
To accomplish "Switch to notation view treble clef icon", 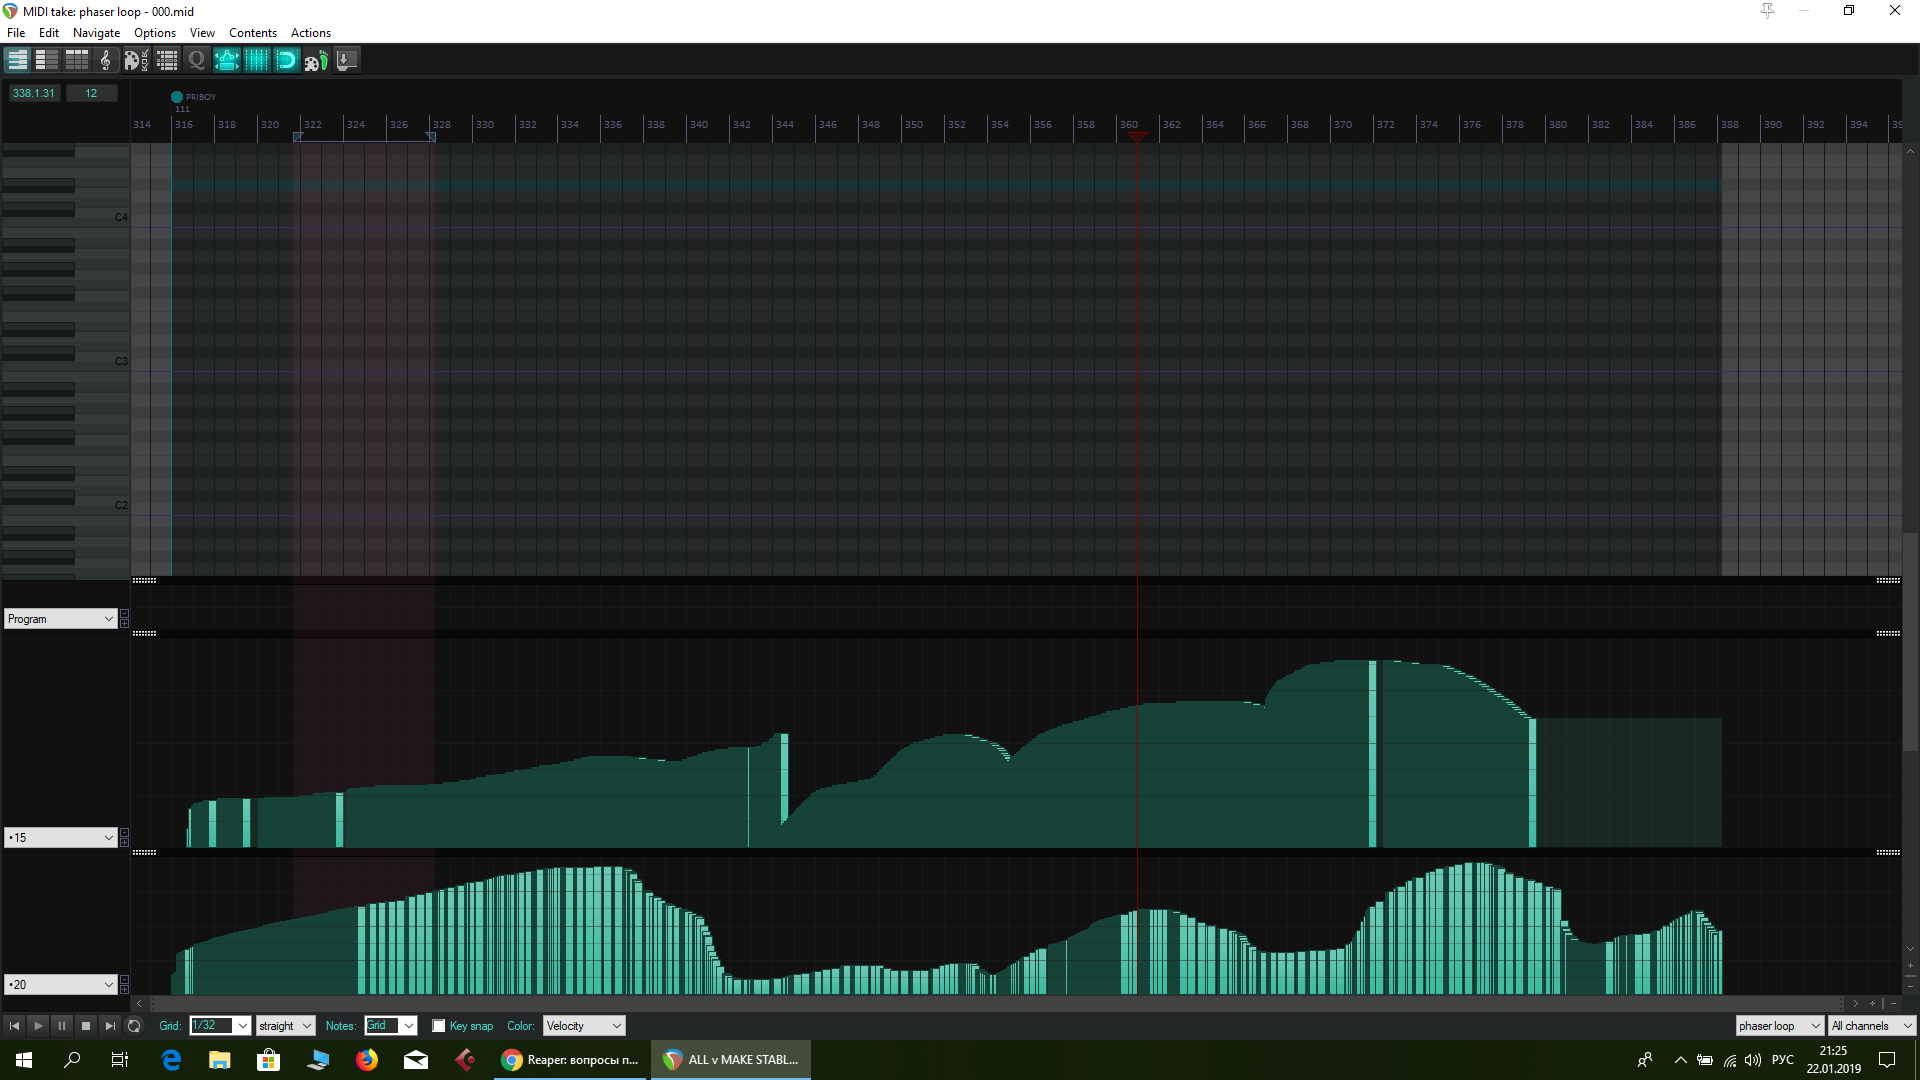I will 105,60.
